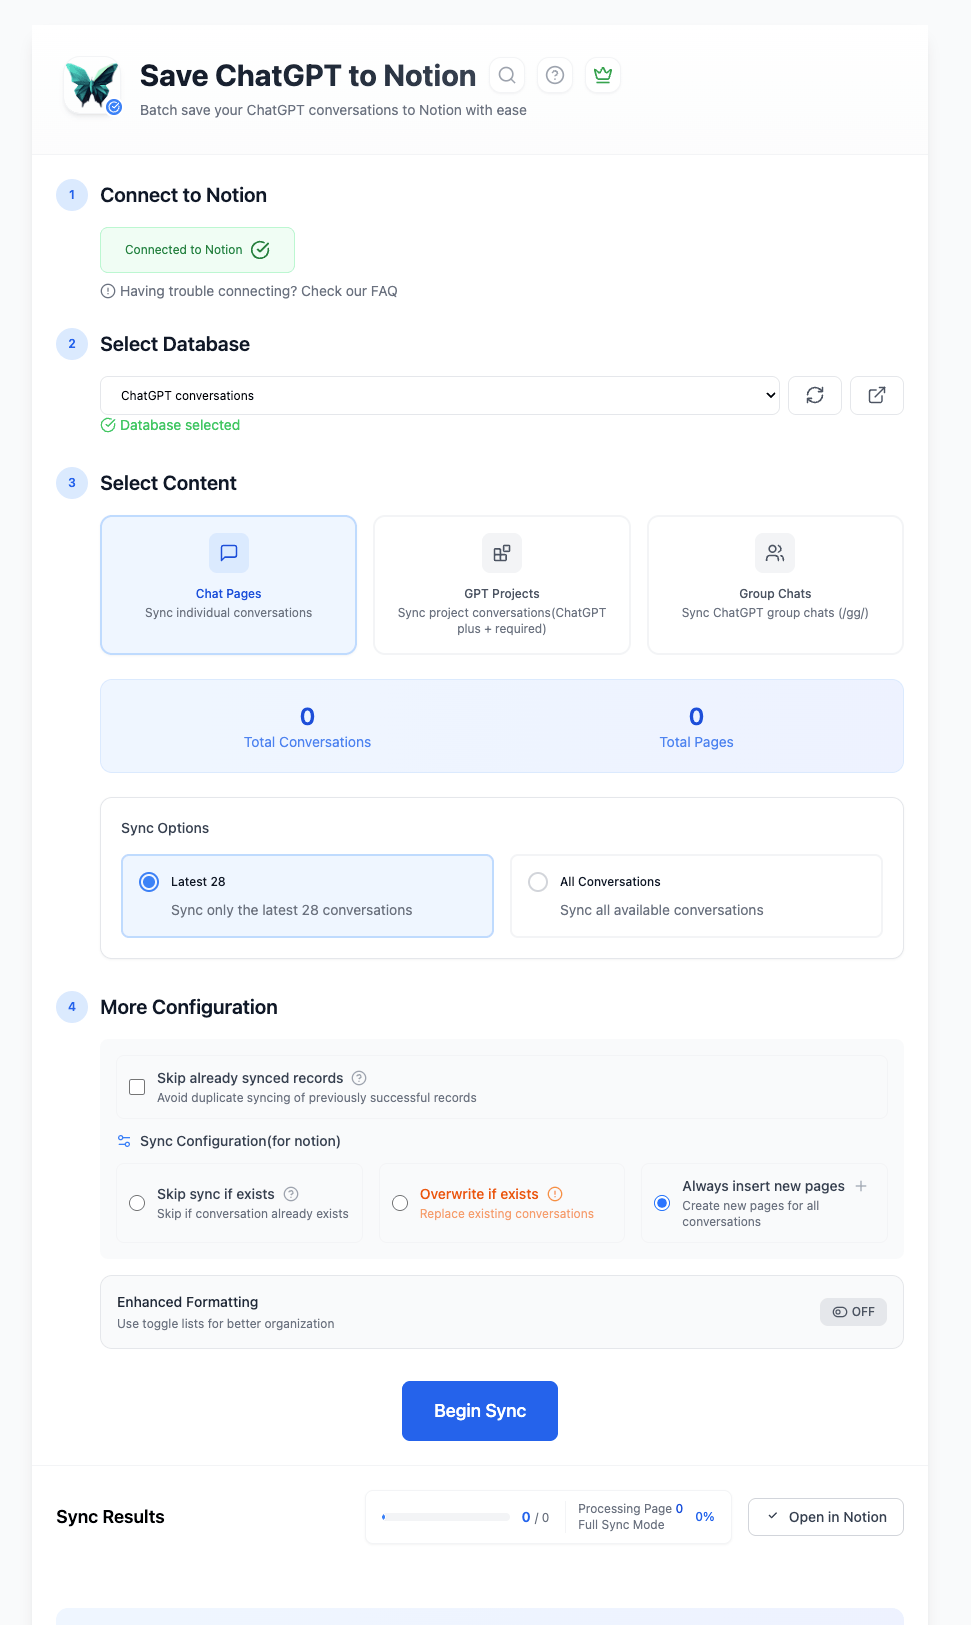Choose Always insert new pages radio
The height and width of the screenshot is (1625, 971).
point(662,1203)
